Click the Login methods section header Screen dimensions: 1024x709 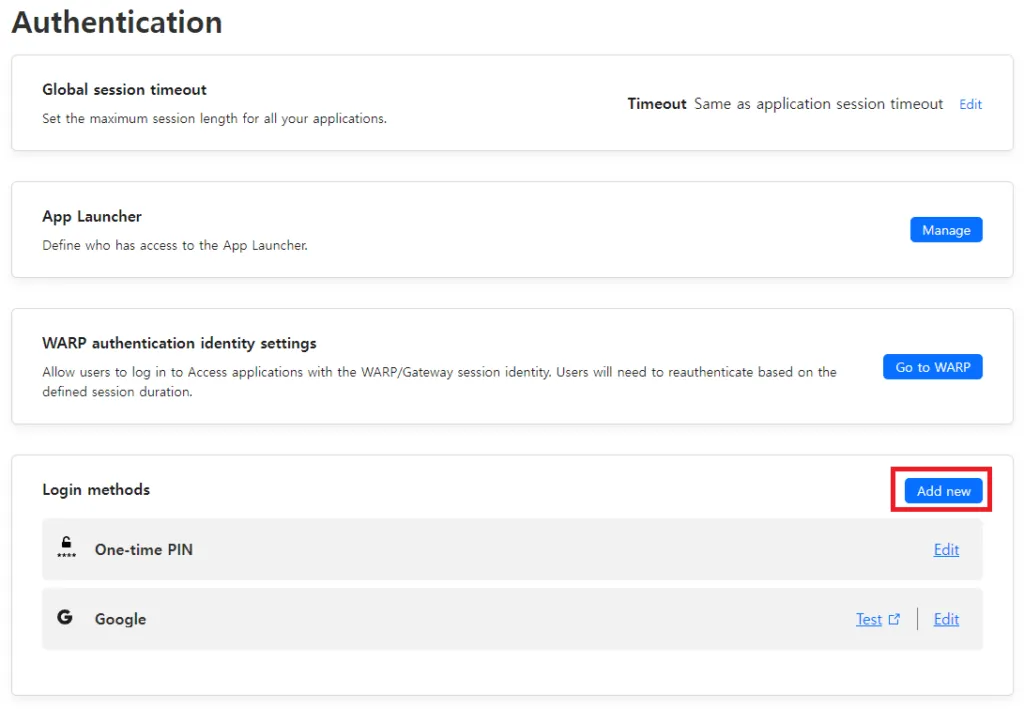click(x=95, y=489)
